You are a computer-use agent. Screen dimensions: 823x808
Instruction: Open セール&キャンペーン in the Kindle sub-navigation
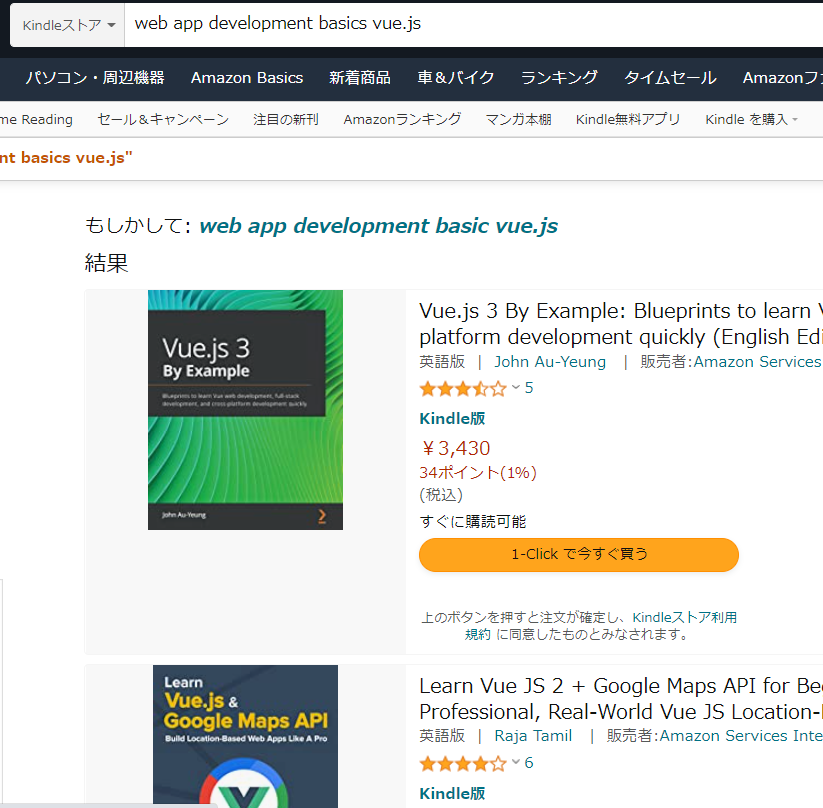tap(163, 120)
